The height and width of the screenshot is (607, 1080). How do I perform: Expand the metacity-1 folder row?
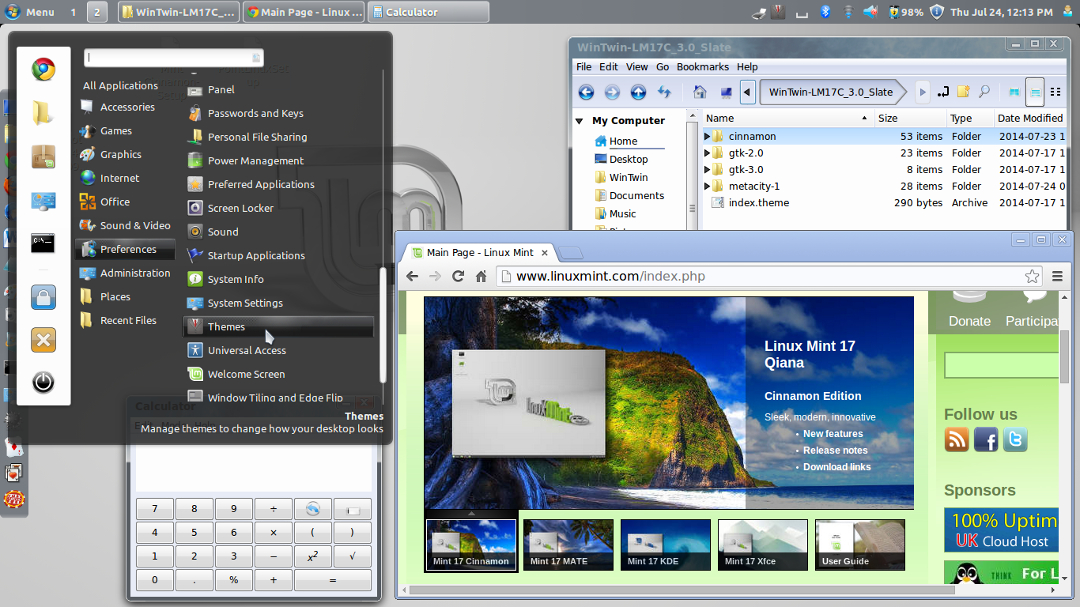tap(707, 186)
